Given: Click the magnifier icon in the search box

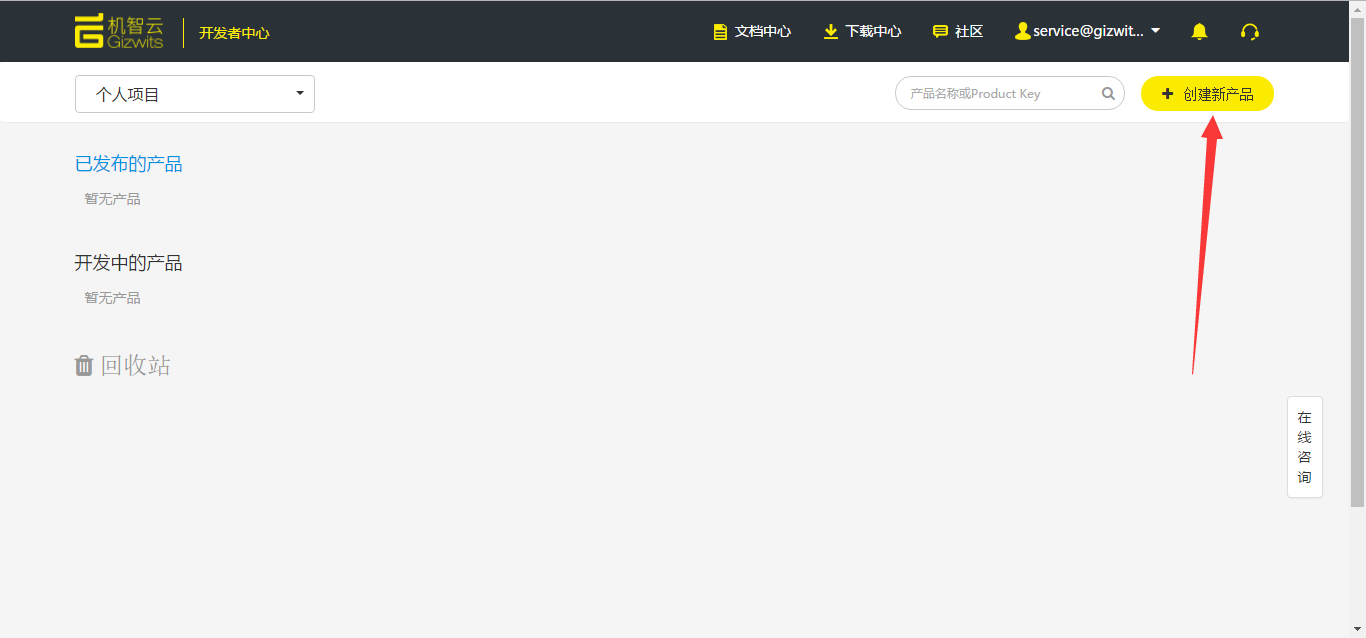Looking at the screenshot, I should tap(1108, 92).
